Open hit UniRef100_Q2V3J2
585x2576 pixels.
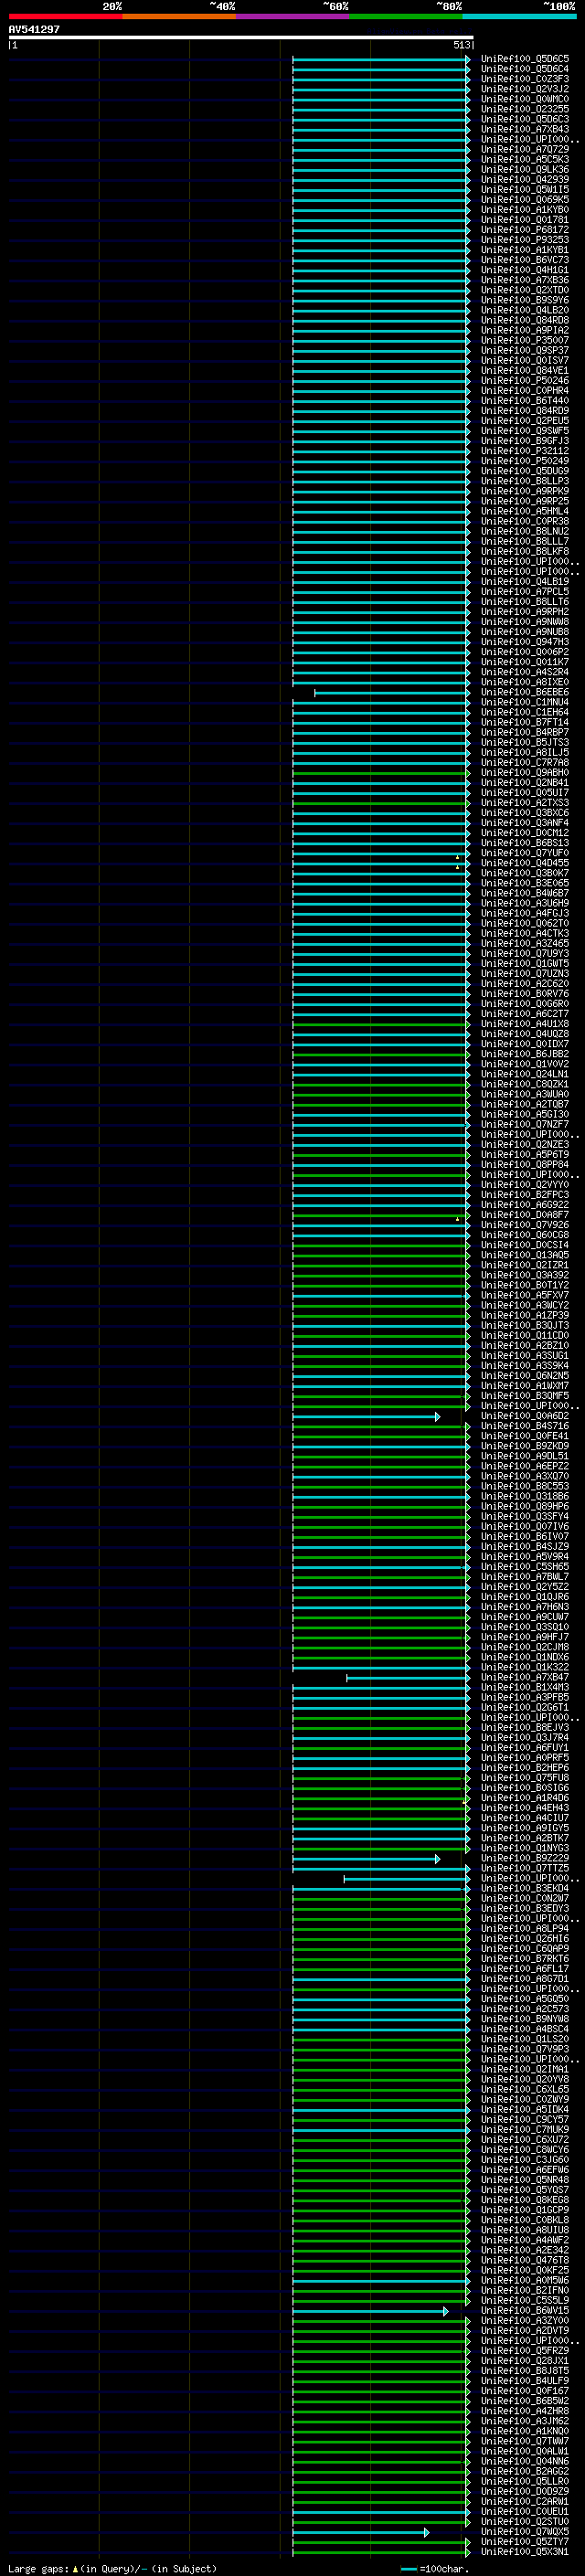[x=524, y=89]
